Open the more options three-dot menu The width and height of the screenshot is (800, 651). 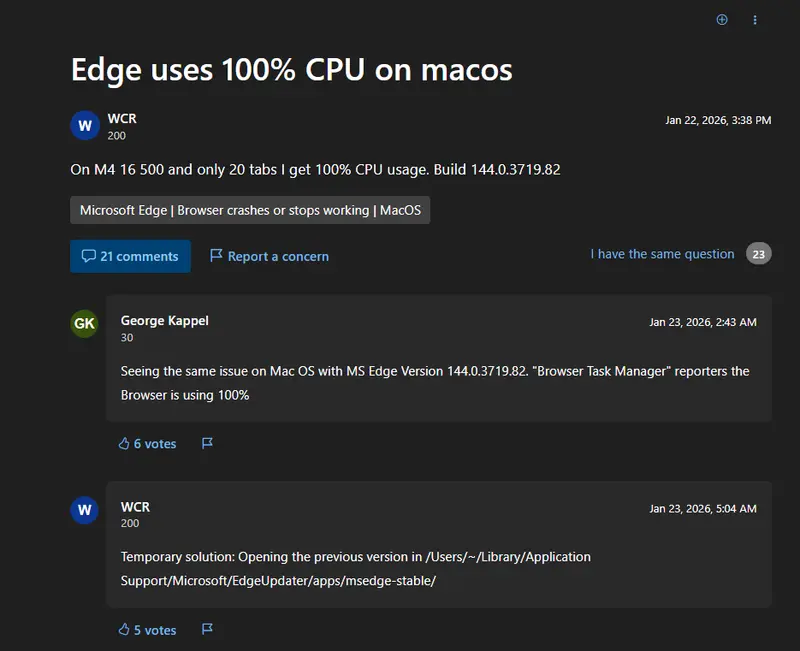[754, 19]
